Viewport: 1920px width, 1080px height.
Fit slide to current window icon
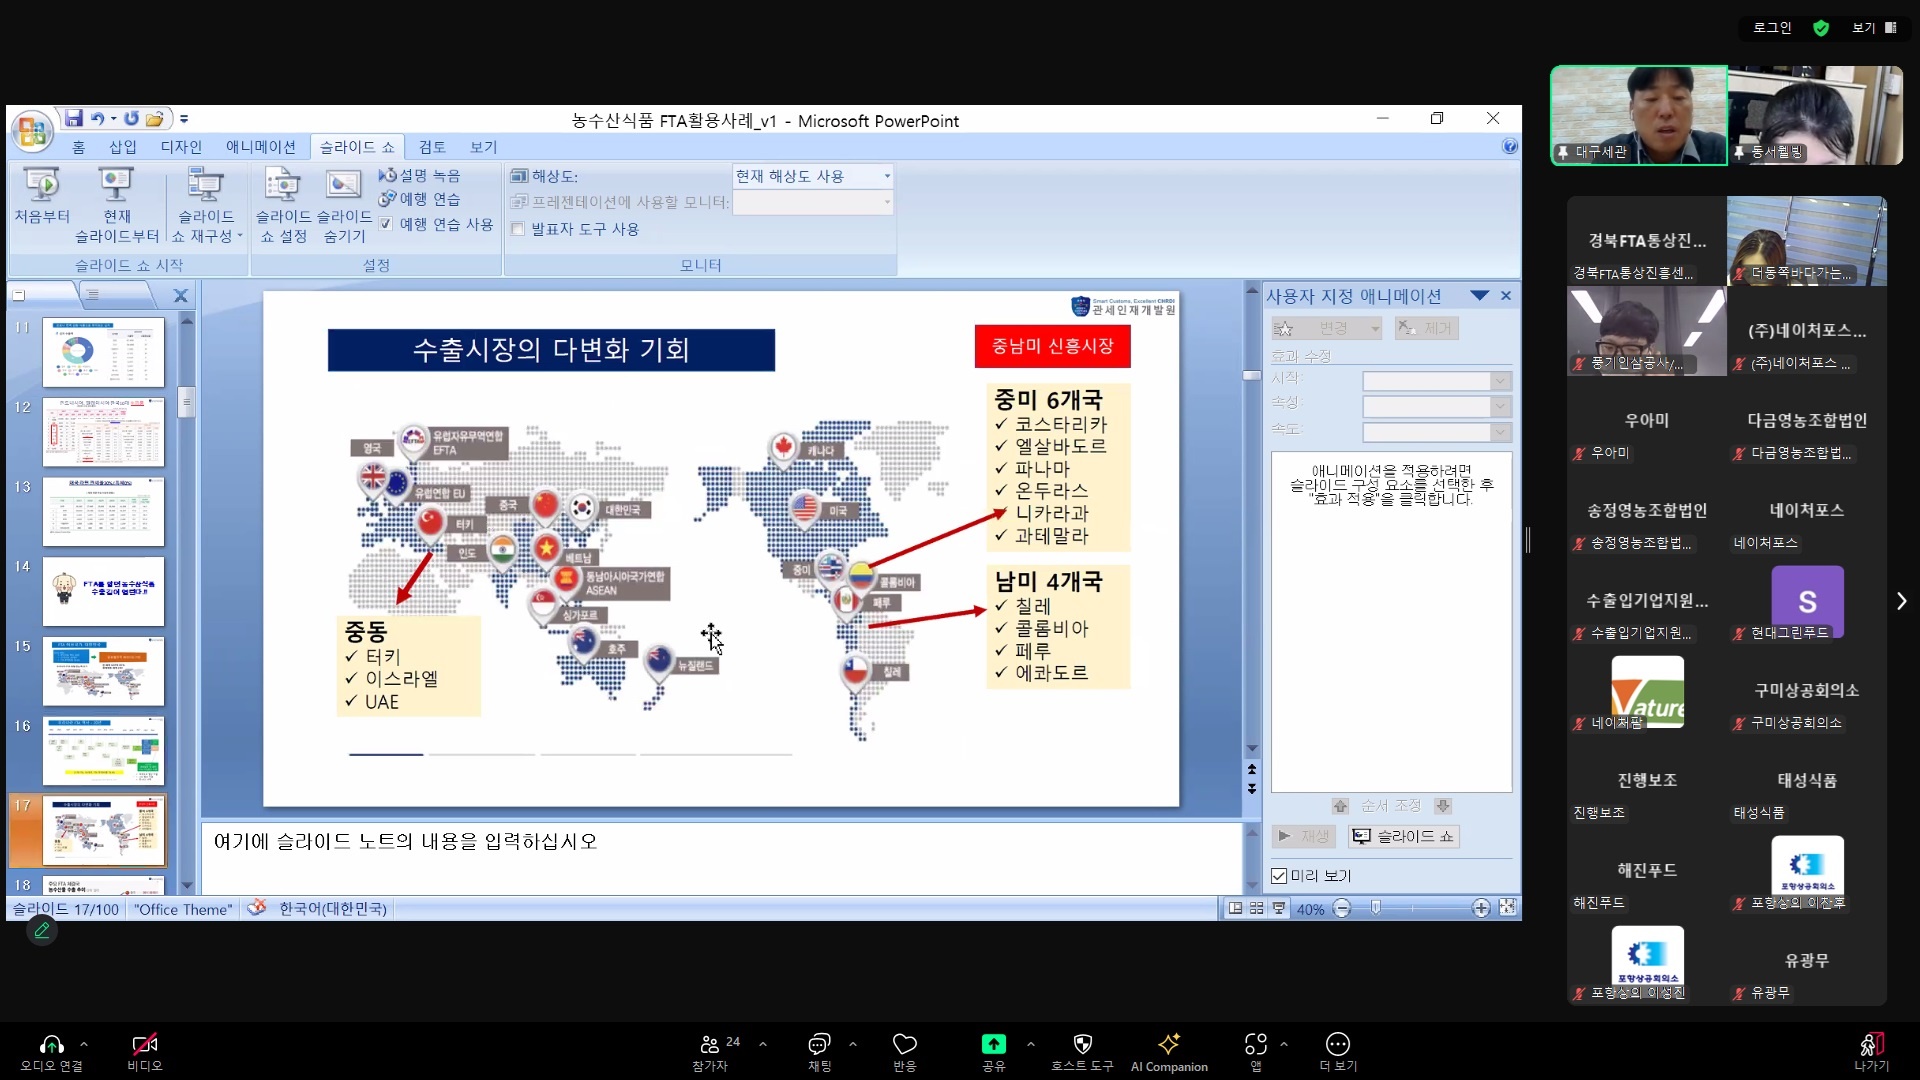click(x=1507, y=908)
